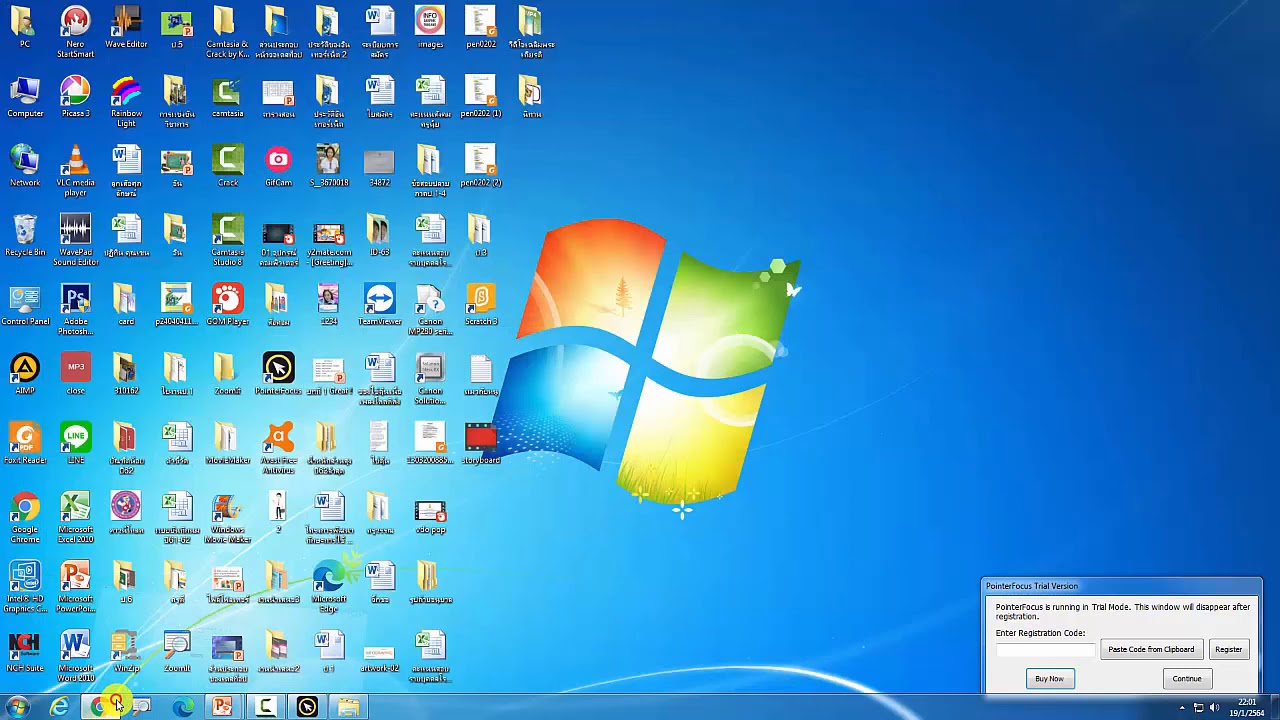This screenshot has height=720, width=1280.
Task: Open the MovieMaker folder icon
Action: point(227,443)
